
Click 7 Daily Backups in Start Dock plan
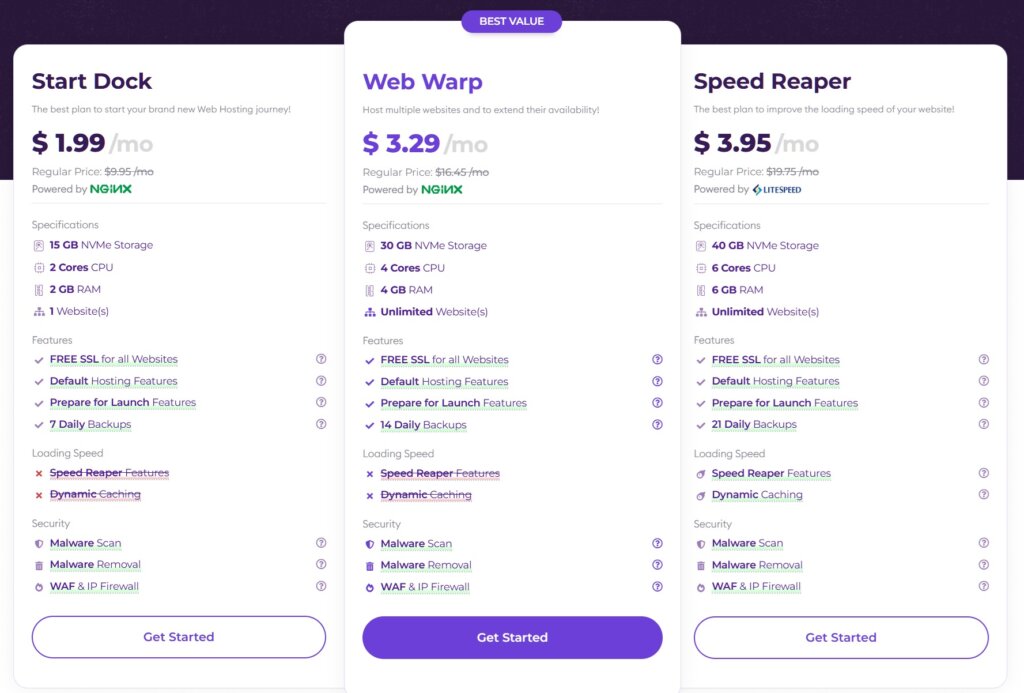(x=90, y=425)
